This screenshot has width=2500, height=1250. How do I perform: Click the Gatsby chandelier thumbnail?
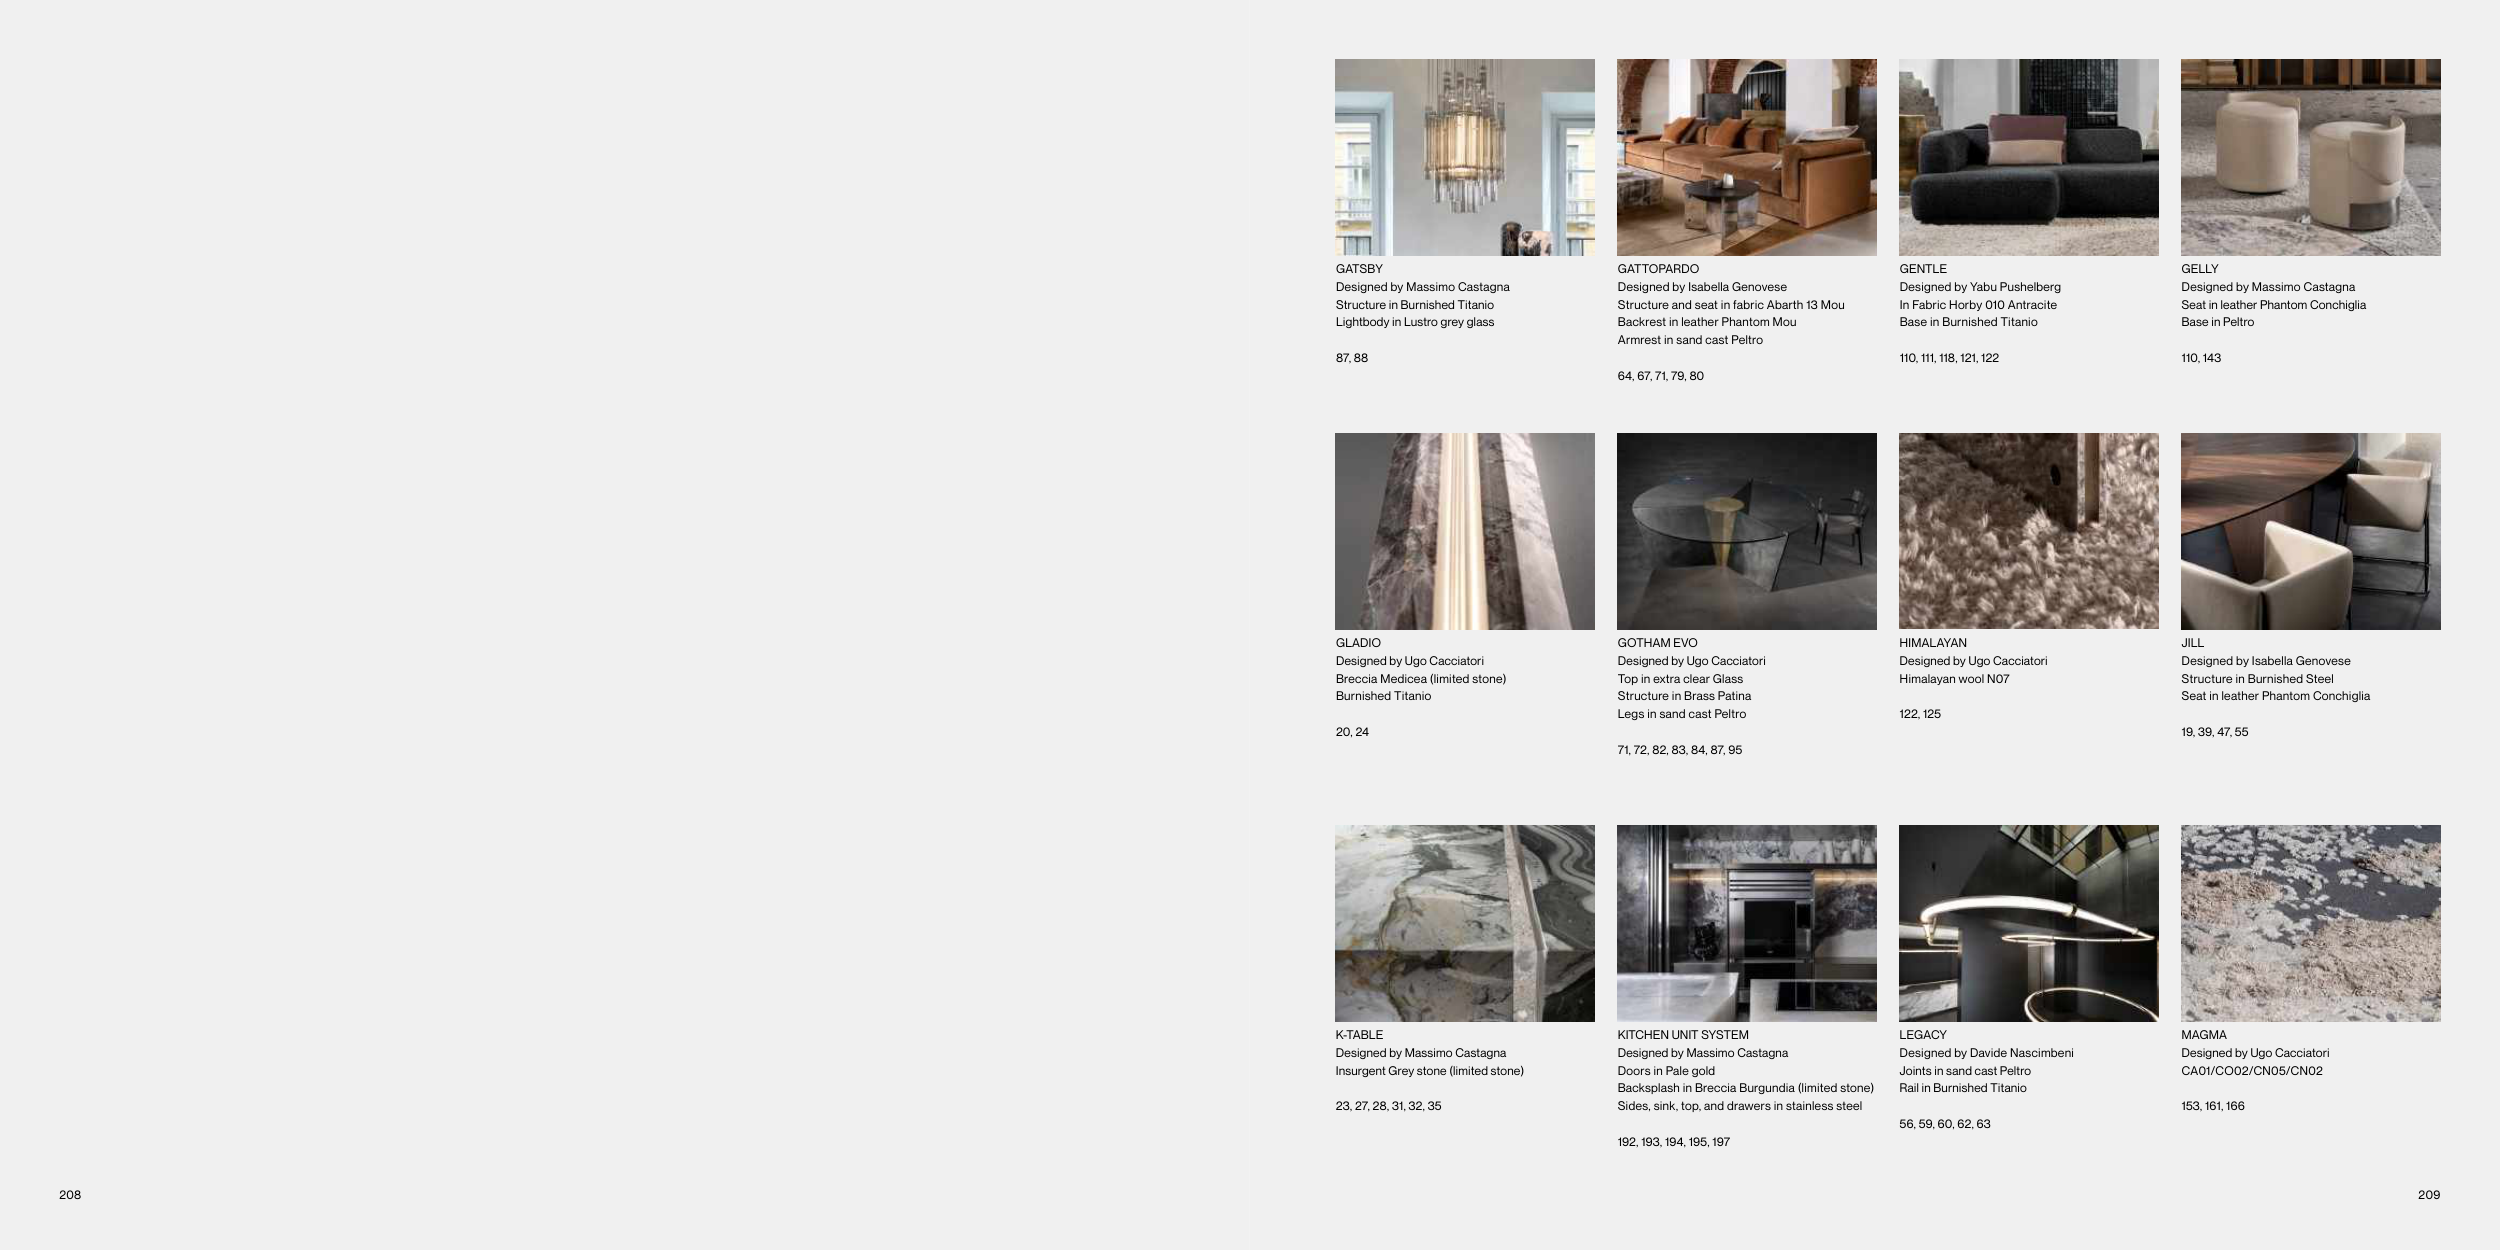coord(1464,157)
